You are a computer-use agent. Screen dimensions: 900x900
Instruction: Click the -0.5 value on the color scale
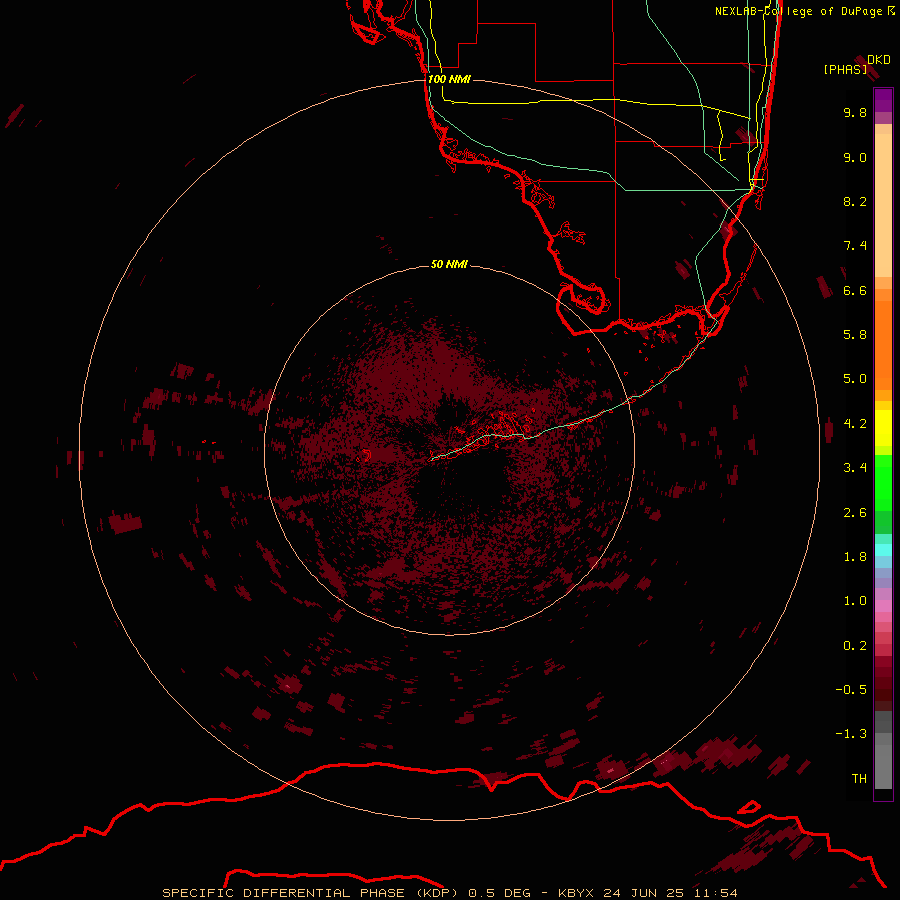(x=851, y=690)
